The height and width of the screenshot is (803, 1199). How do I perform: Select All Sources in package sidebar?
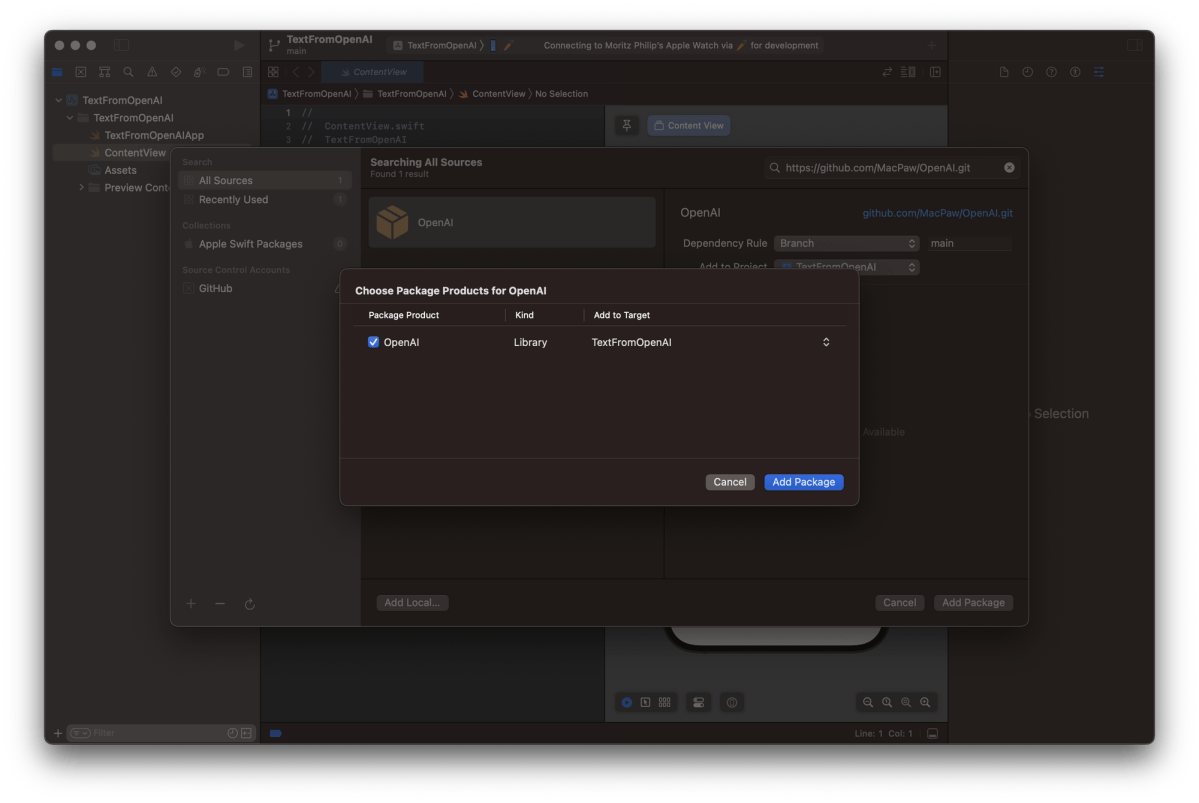[x=265, y=180]
